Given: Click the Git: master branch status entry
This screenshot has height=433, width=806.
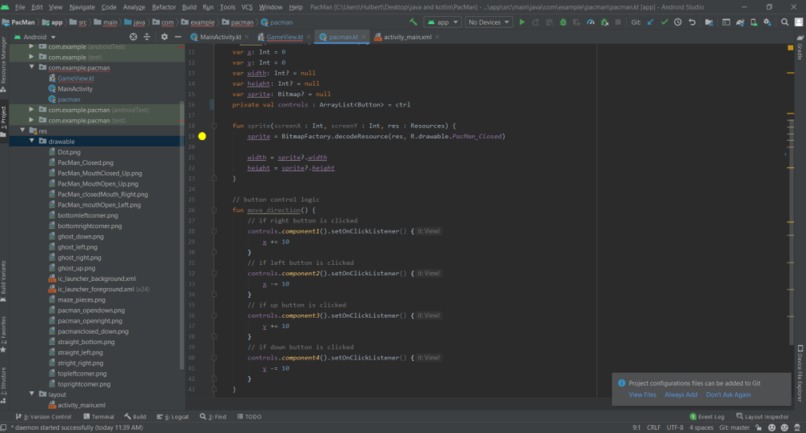Looking at the screenshot, I should pyautogui.click(x=734, y=427).
